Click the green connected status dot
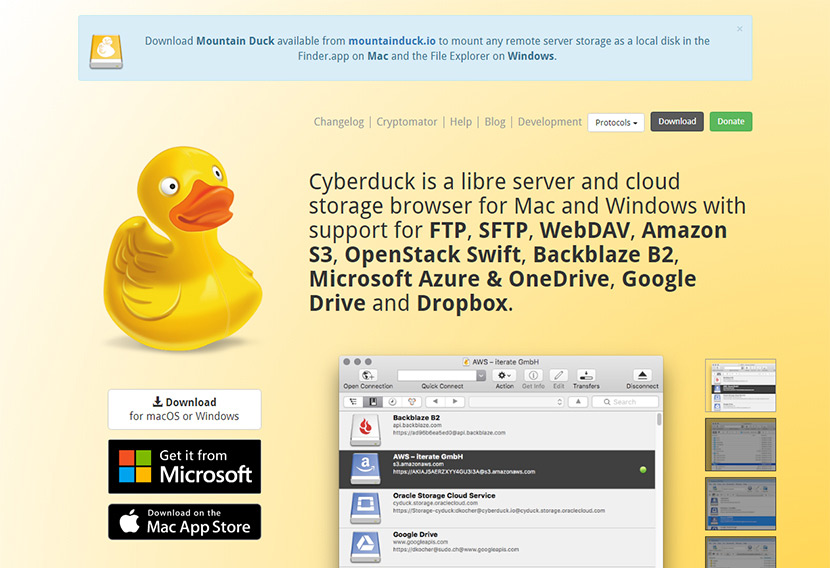Viewport: 830px width, 568px height. [x=643, y=470]
